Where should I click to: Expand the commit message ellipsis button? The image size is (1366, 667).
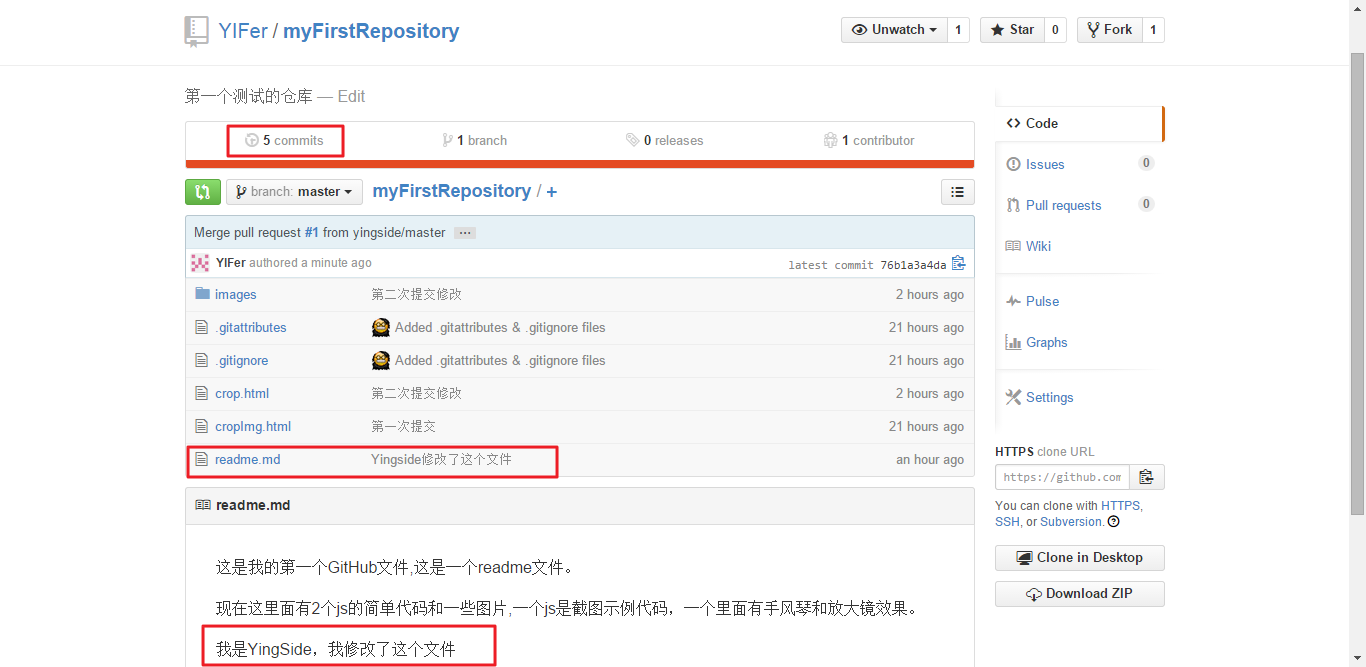[464, 233]
